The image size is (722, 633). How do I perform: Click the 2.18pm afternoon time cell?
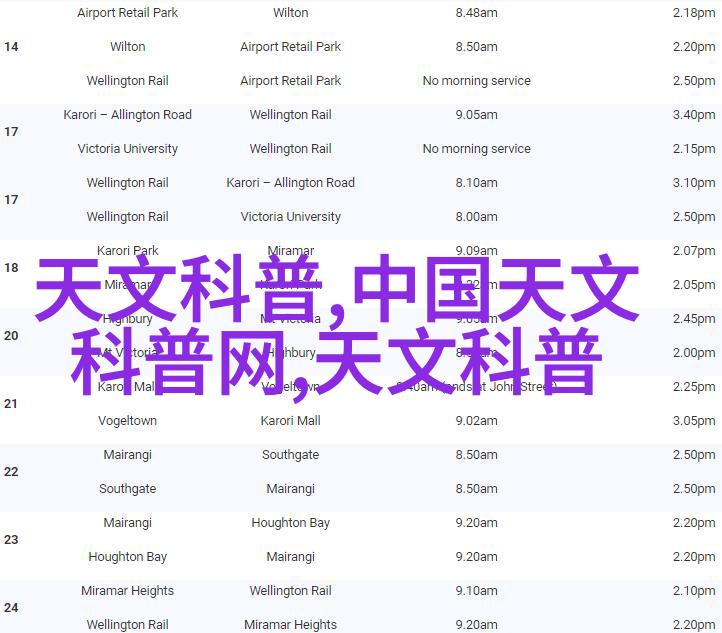tap(693, 13)
